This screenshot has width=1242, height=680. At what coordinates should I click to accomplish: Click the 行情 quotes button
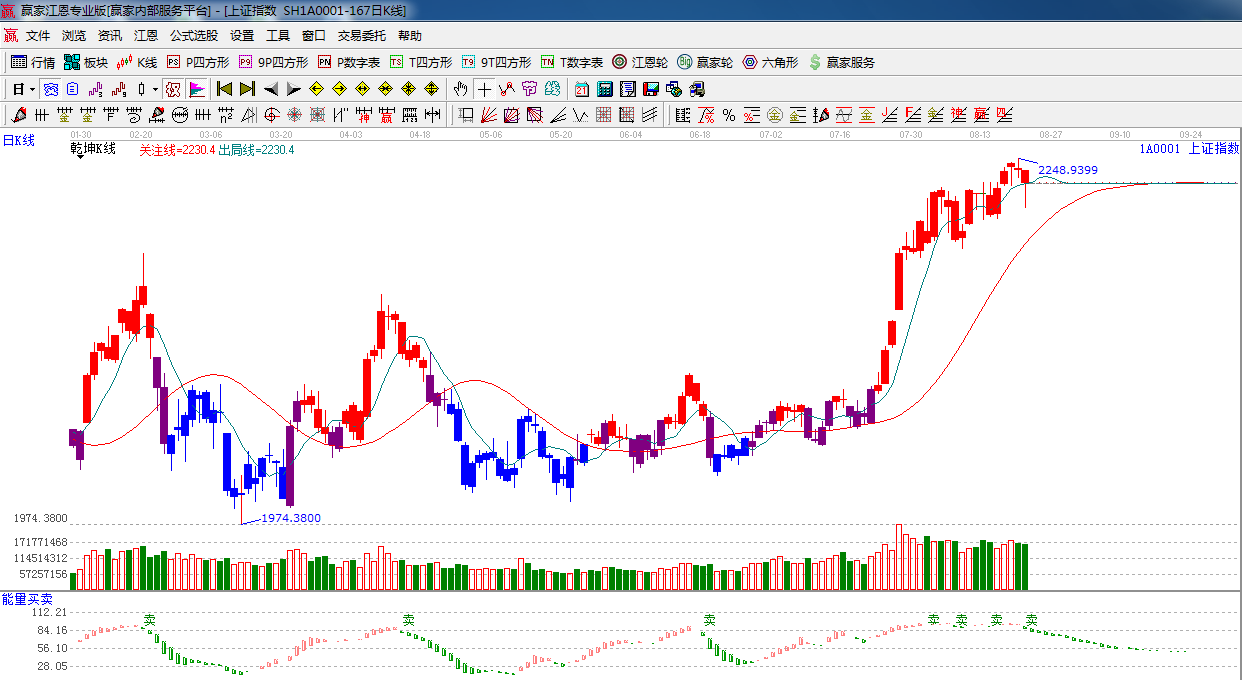pos(33,62)
